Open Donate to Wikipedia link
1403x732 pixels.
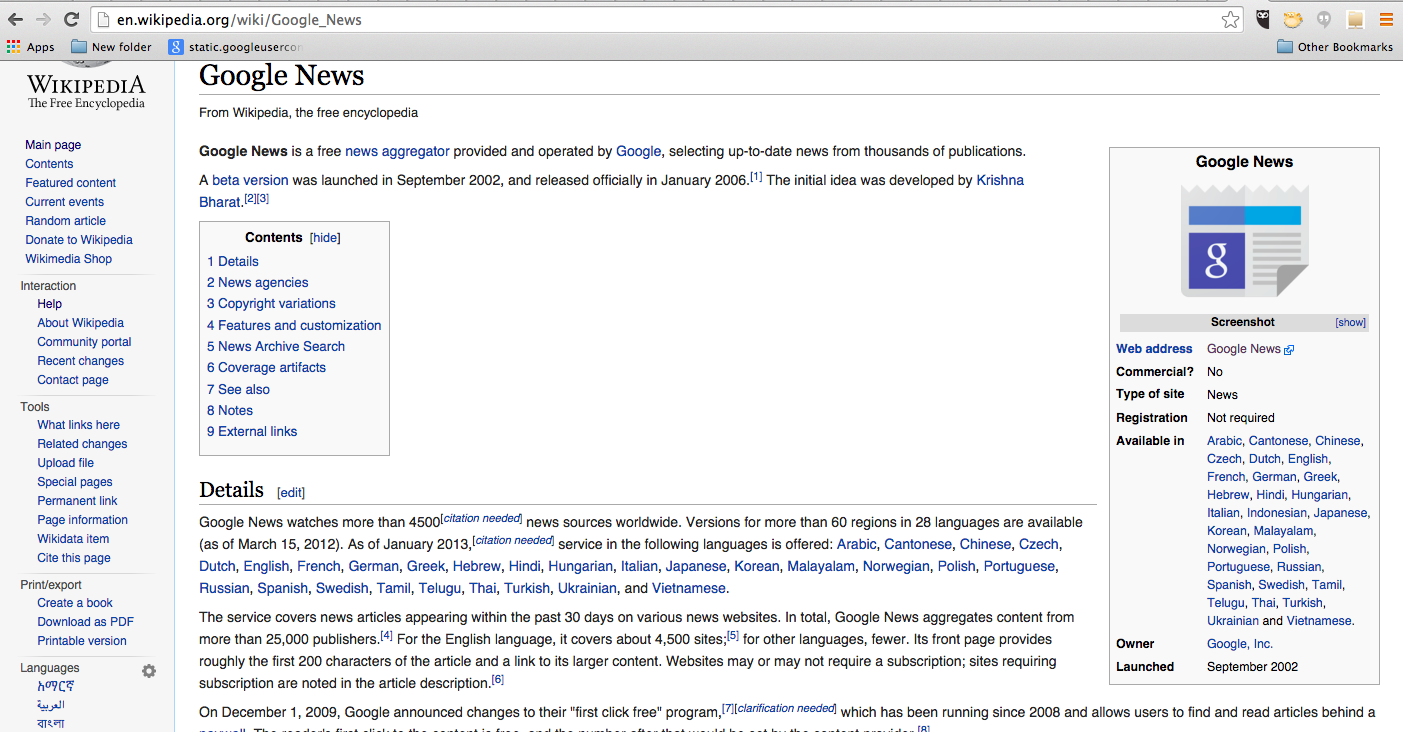click(79, 240)
